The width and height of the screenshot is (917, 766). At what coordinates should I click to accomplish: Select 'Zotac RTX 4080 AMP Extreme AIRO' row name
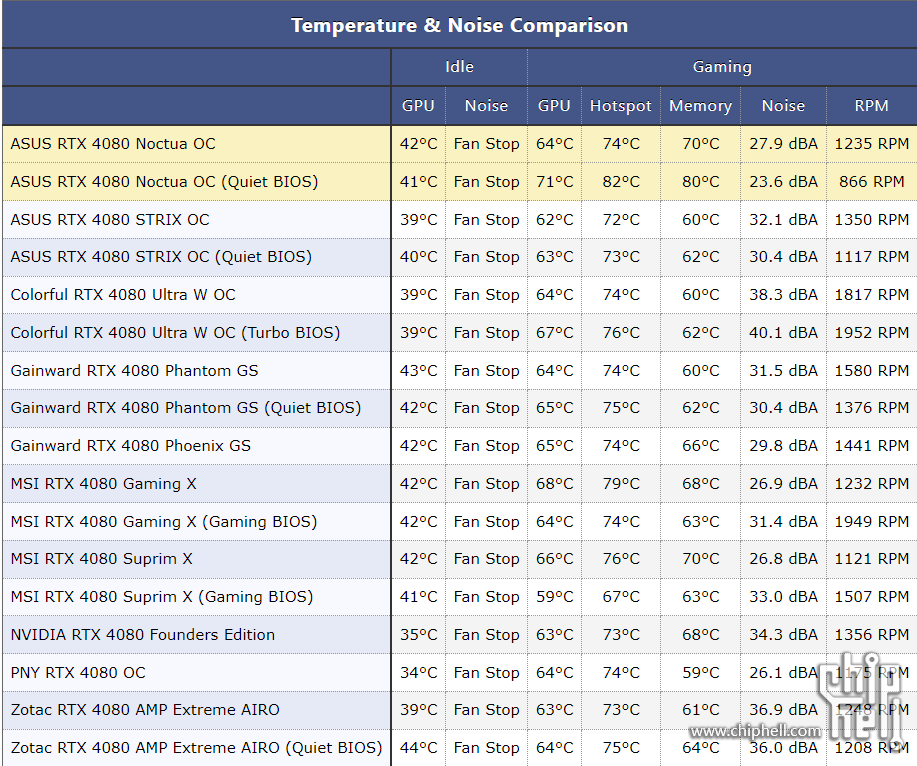145,710
